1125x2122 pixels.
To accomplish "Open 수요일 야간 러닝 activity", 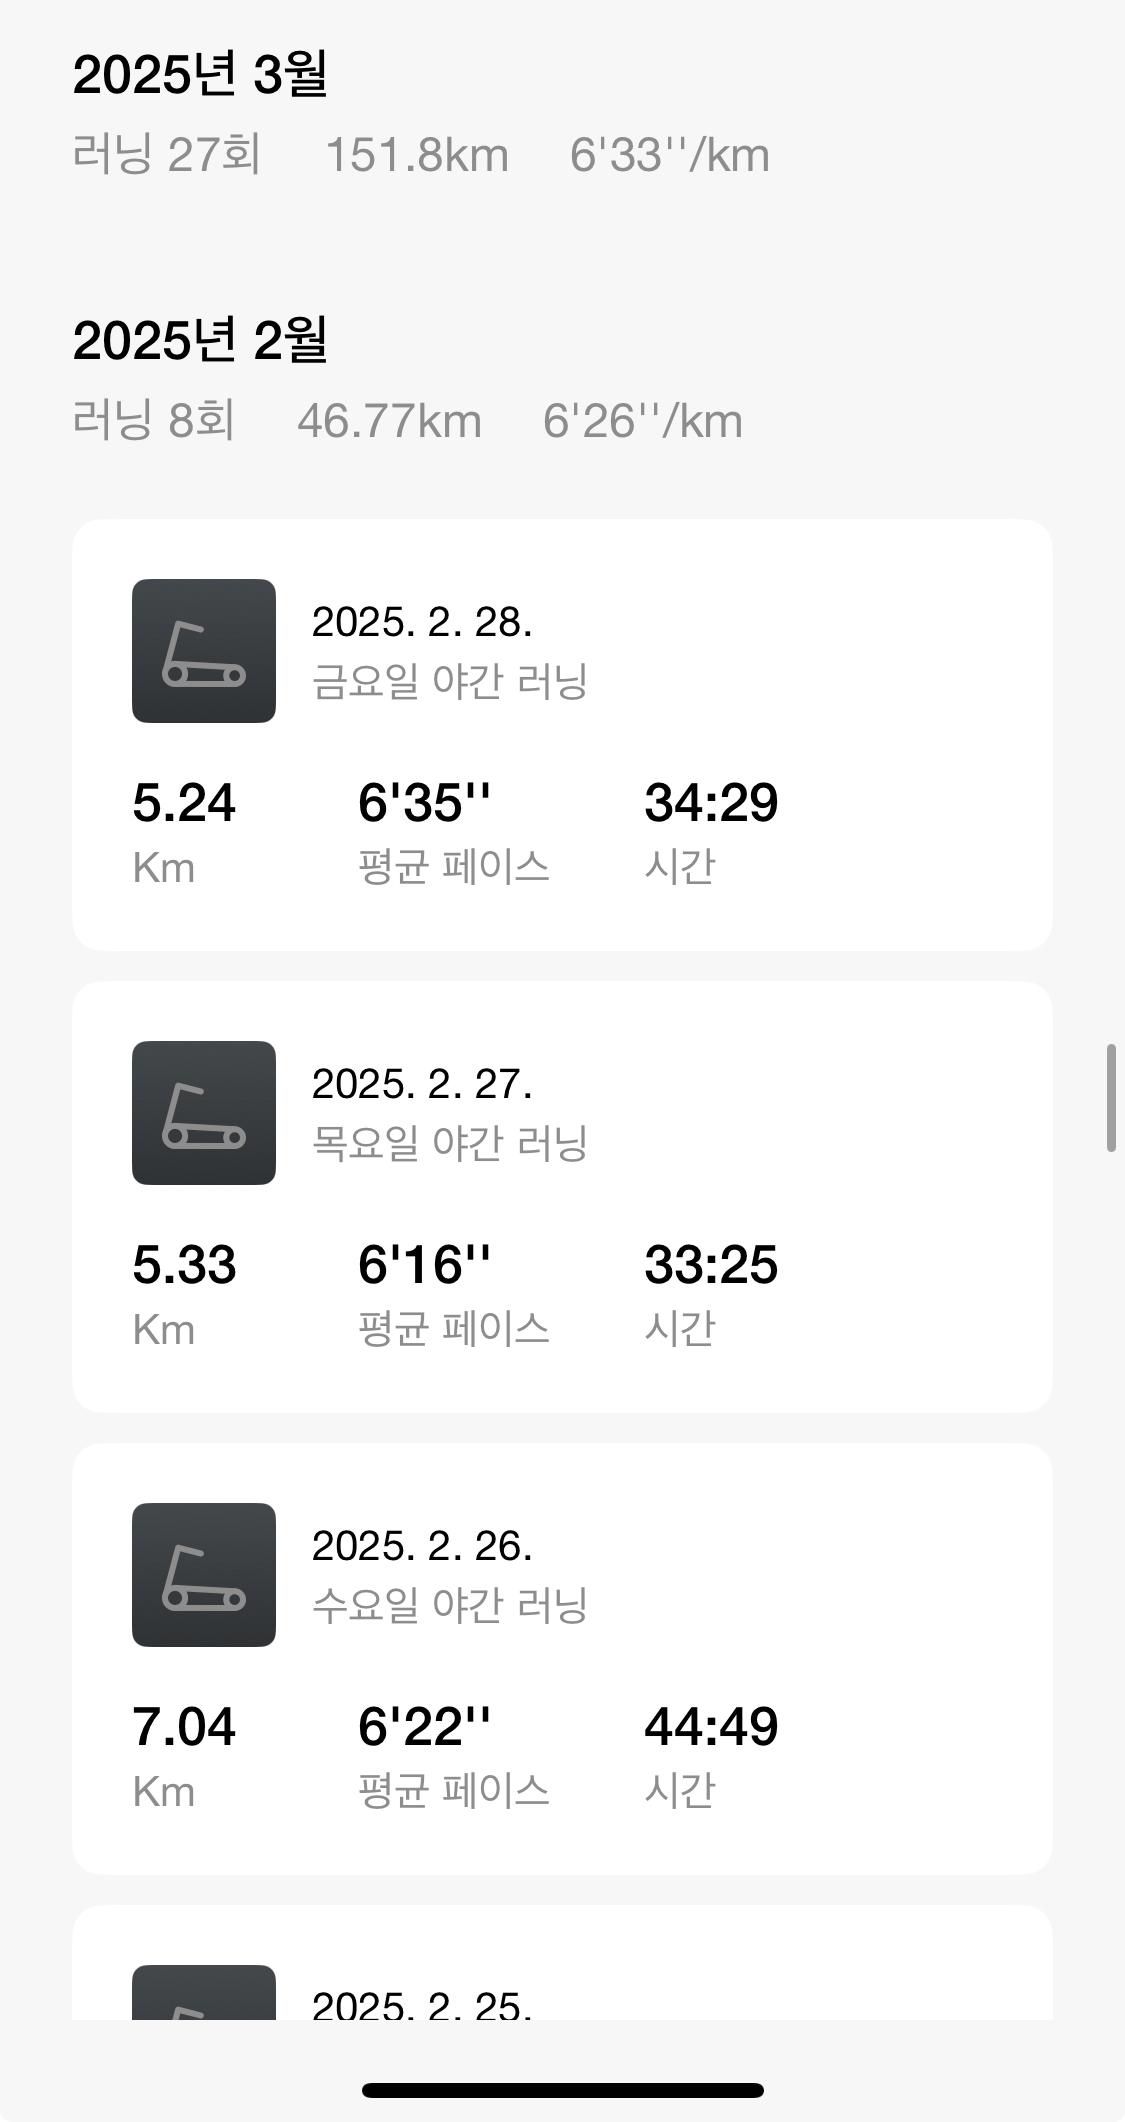I will (x=449, y=1606).
